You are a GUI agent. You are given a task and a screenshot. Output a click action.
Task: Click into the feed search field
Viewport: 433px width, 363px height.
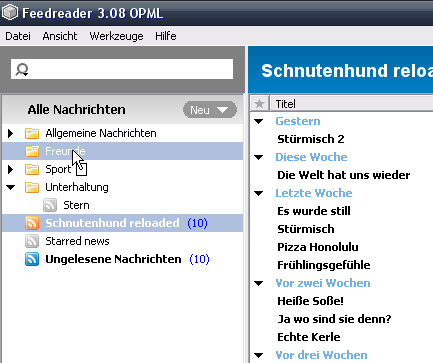click(122, 69)
